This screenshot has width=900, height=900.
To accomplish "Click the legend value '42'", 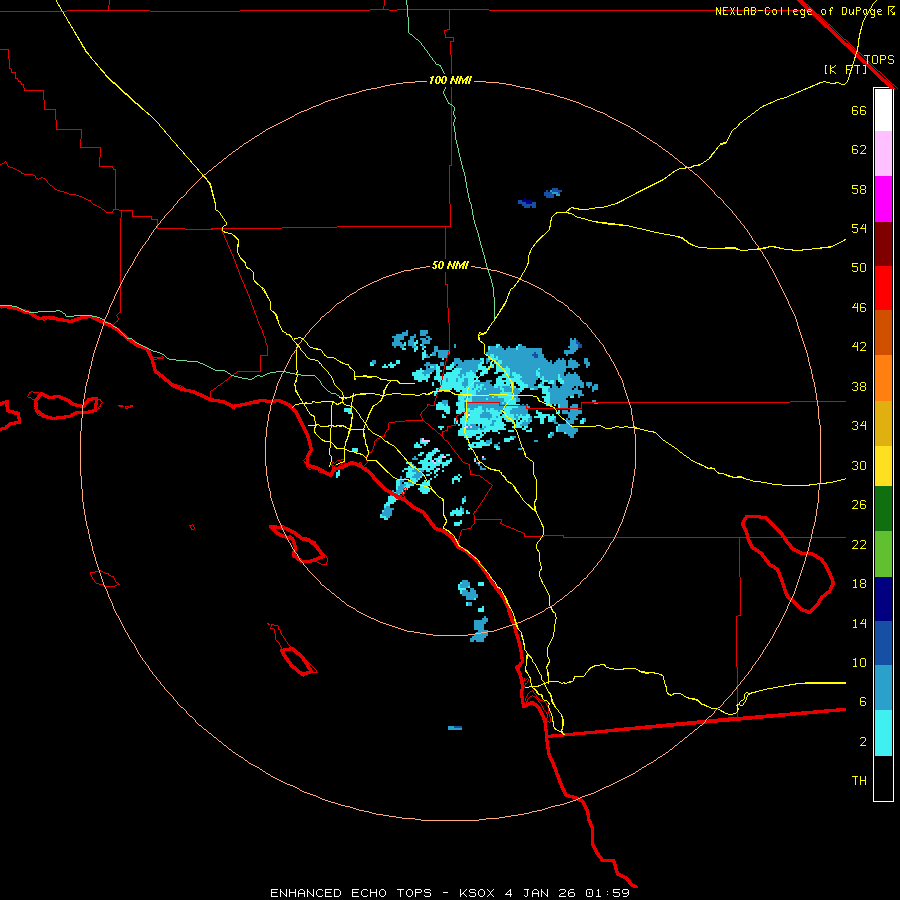I will [x=859, y=347].
